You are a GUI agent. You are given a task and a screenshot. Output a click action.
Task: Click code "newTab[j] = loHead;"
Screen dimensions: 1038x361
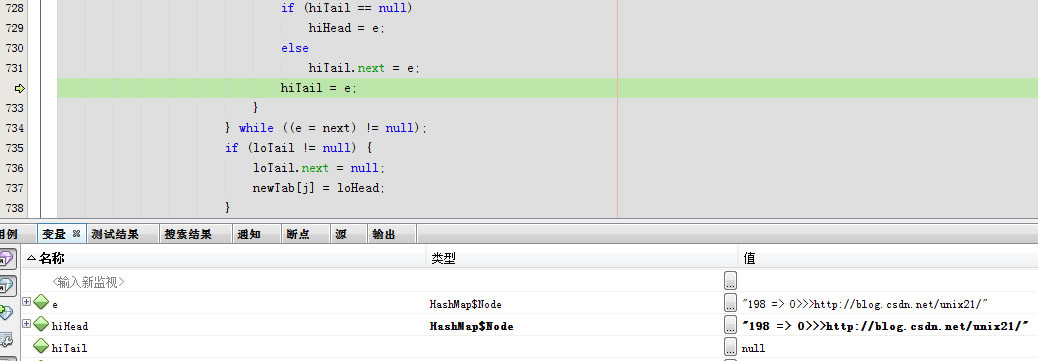318,187
